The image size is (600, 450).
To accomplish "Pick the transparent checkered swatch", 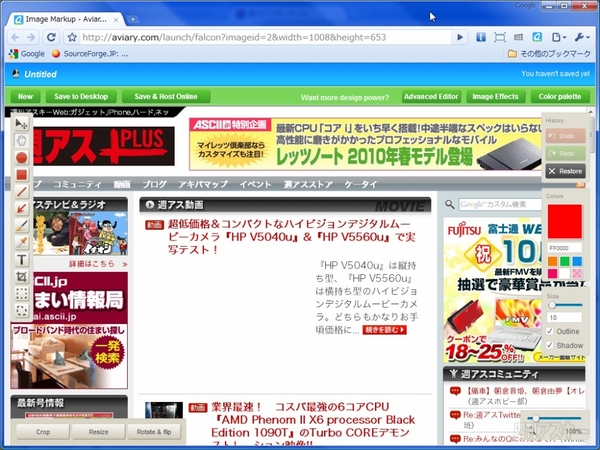I will pos(577,273).
